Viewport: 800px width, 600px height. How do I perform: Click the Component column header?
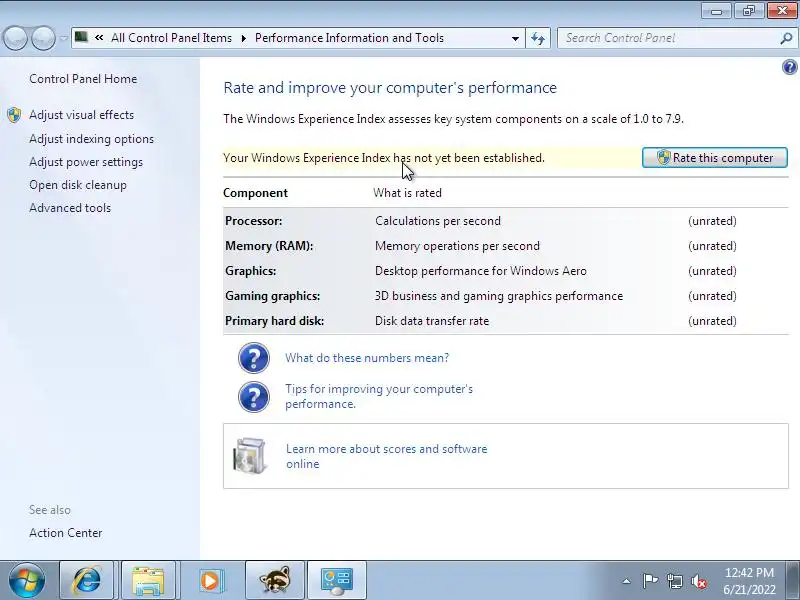[x=256, y=193]
